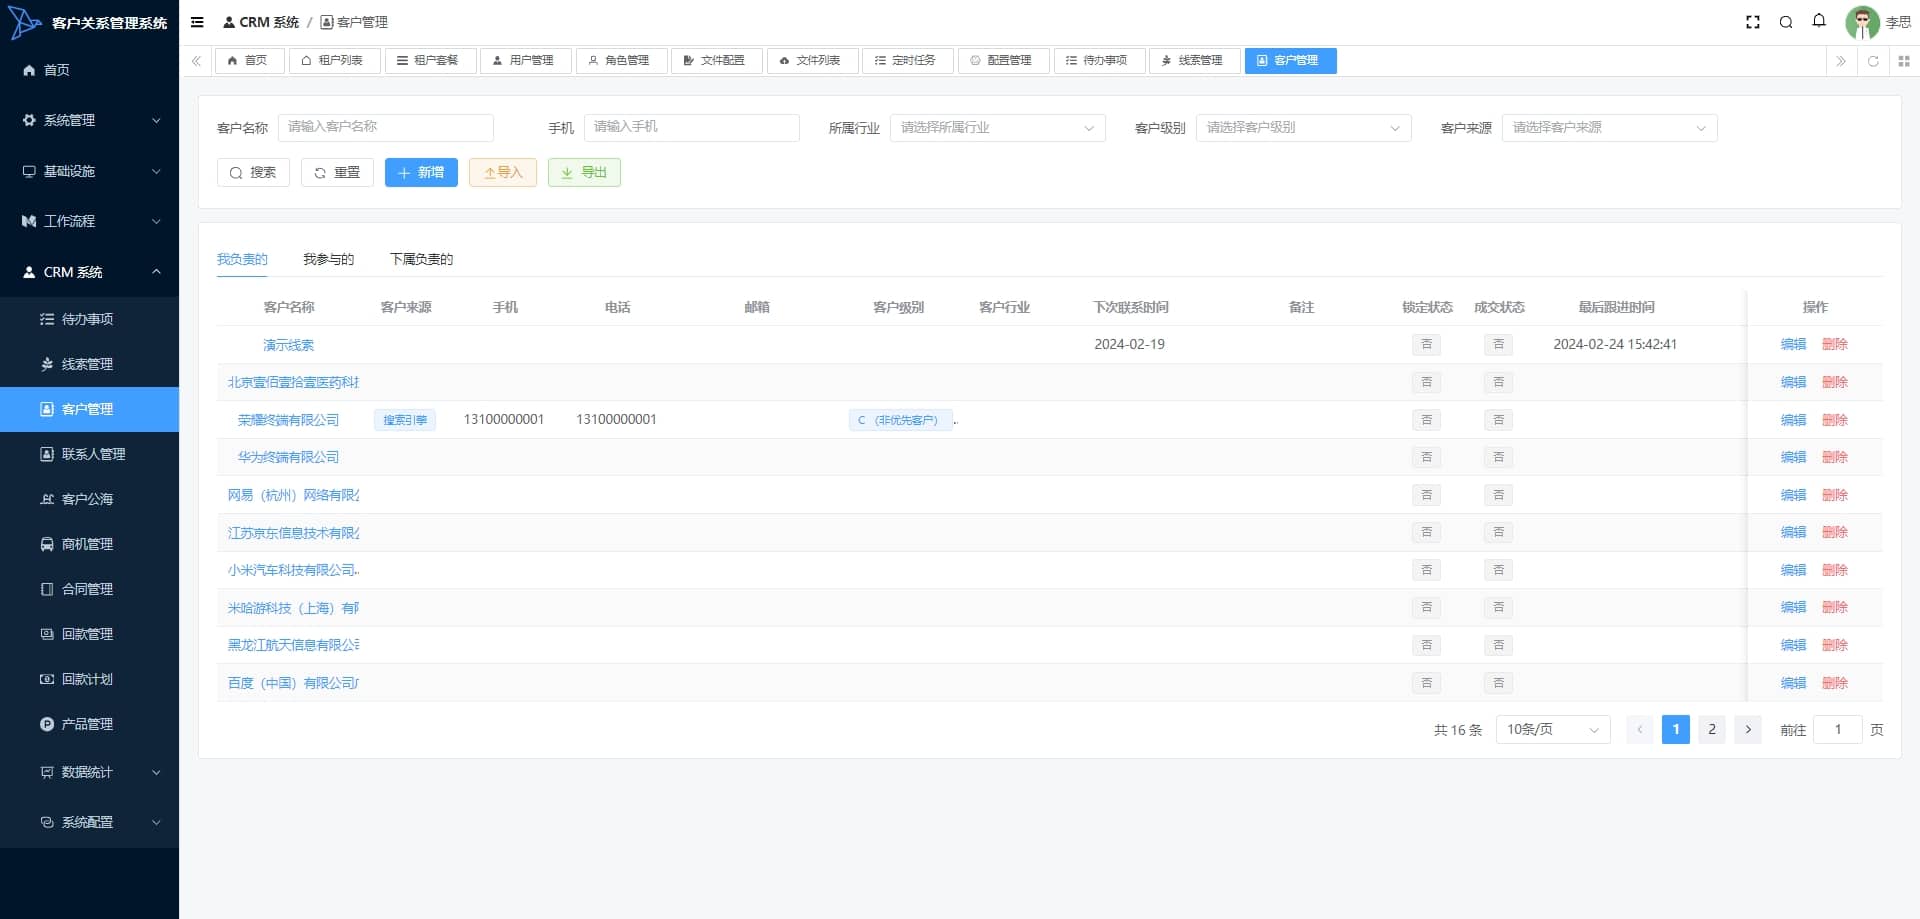Click the green 导出 button
Image resolution: width=1920 pixels, height=919 pixels.
coord(584,173)
